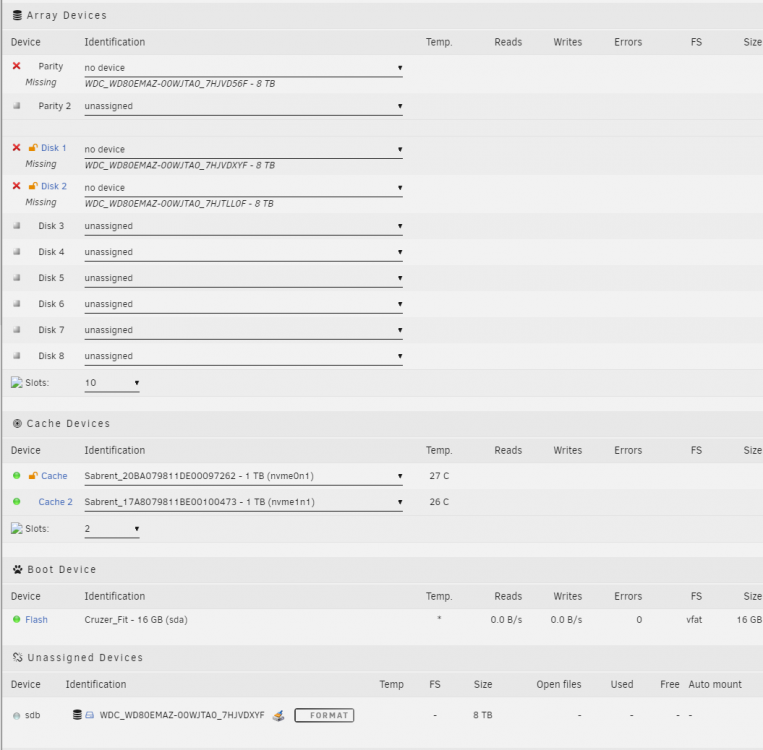Open the Disk 6 device dropdown
The height and width of the screenshot is (750, 763).
243,304
